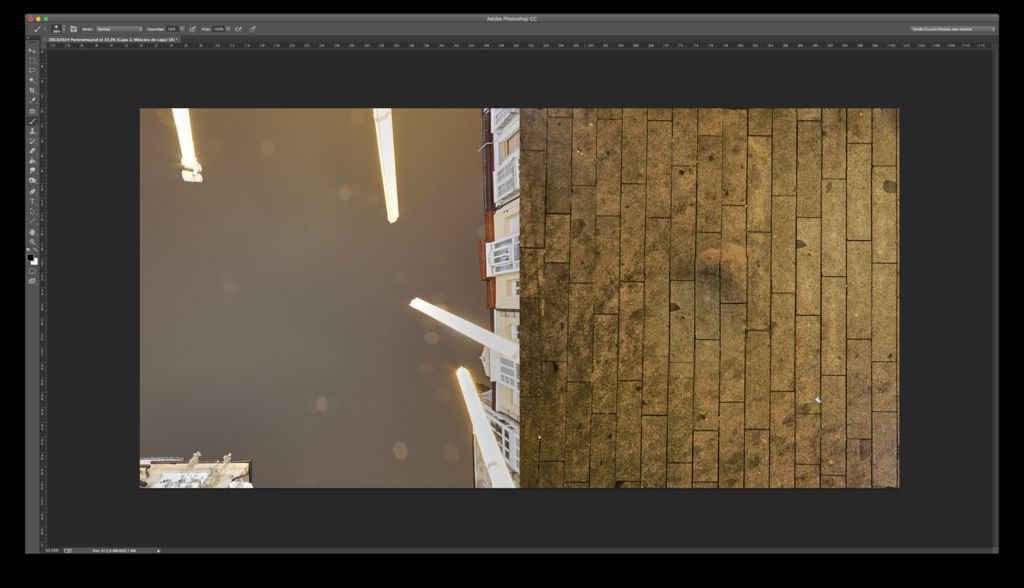
Task: Select the Brush tool in toolbox
Action: (x=32, y=121)
